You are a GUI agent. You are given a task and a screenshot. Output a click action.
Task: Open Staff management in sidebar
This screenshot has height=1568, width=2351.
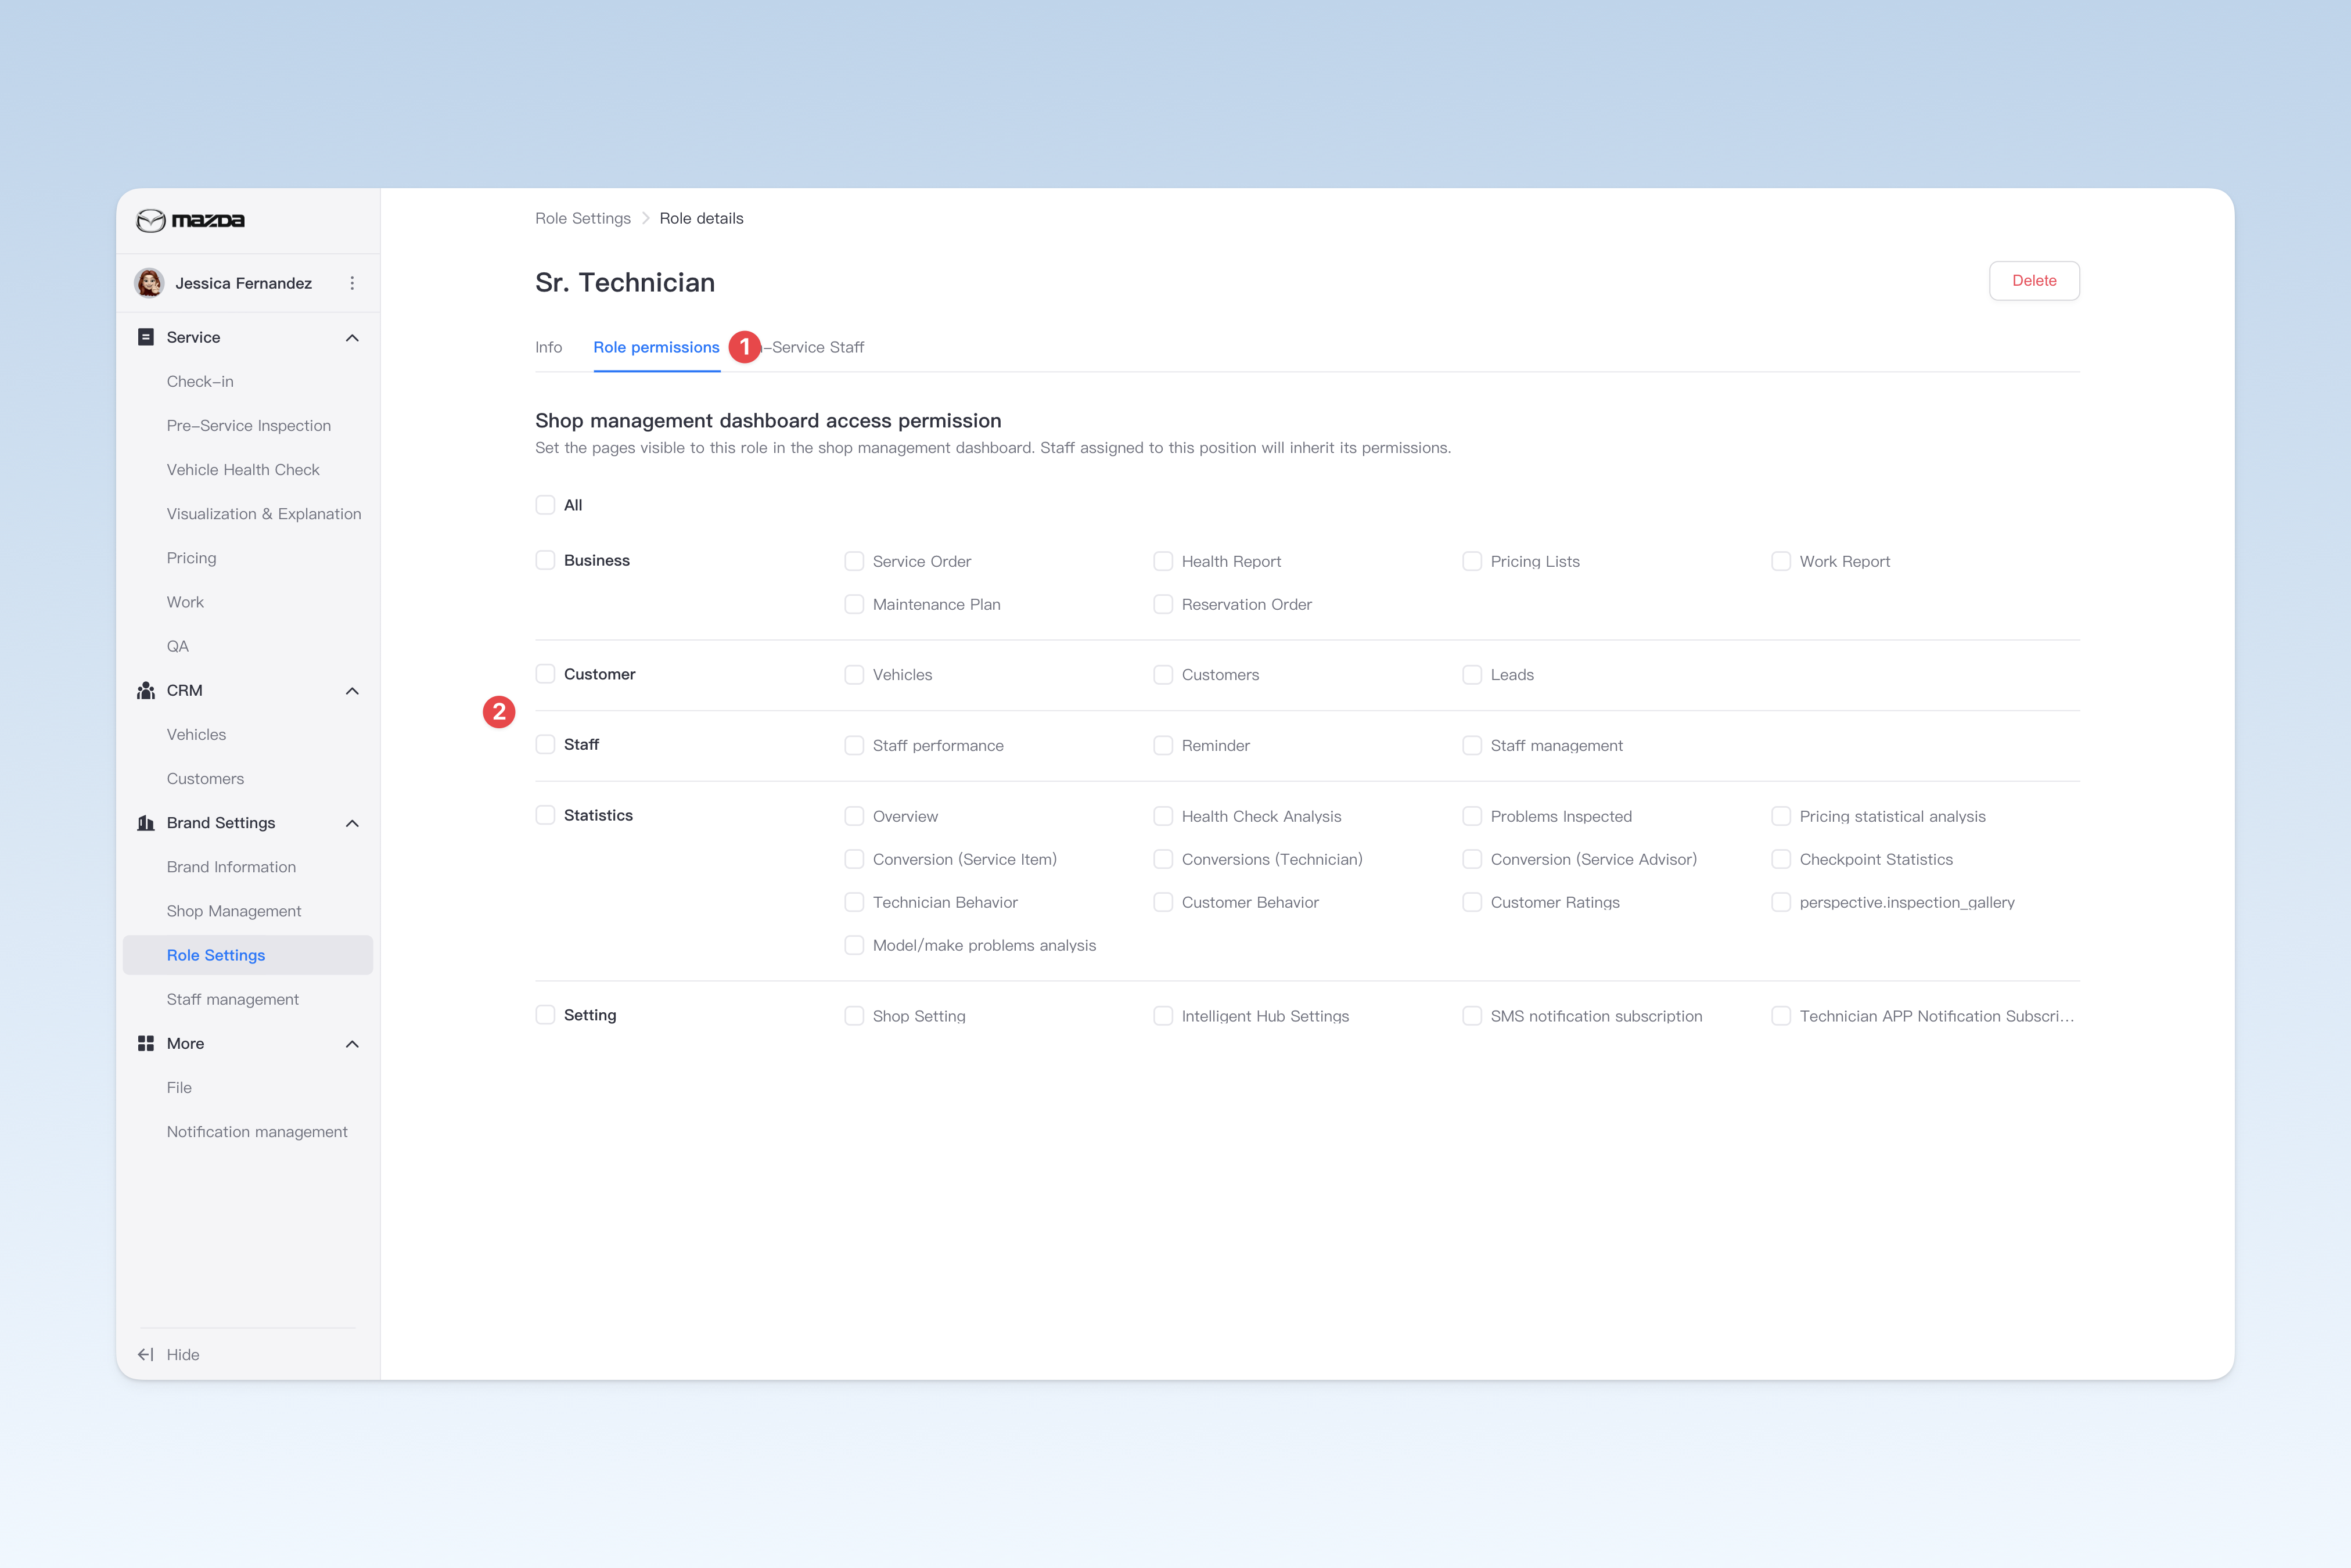[x=233, y=999]
